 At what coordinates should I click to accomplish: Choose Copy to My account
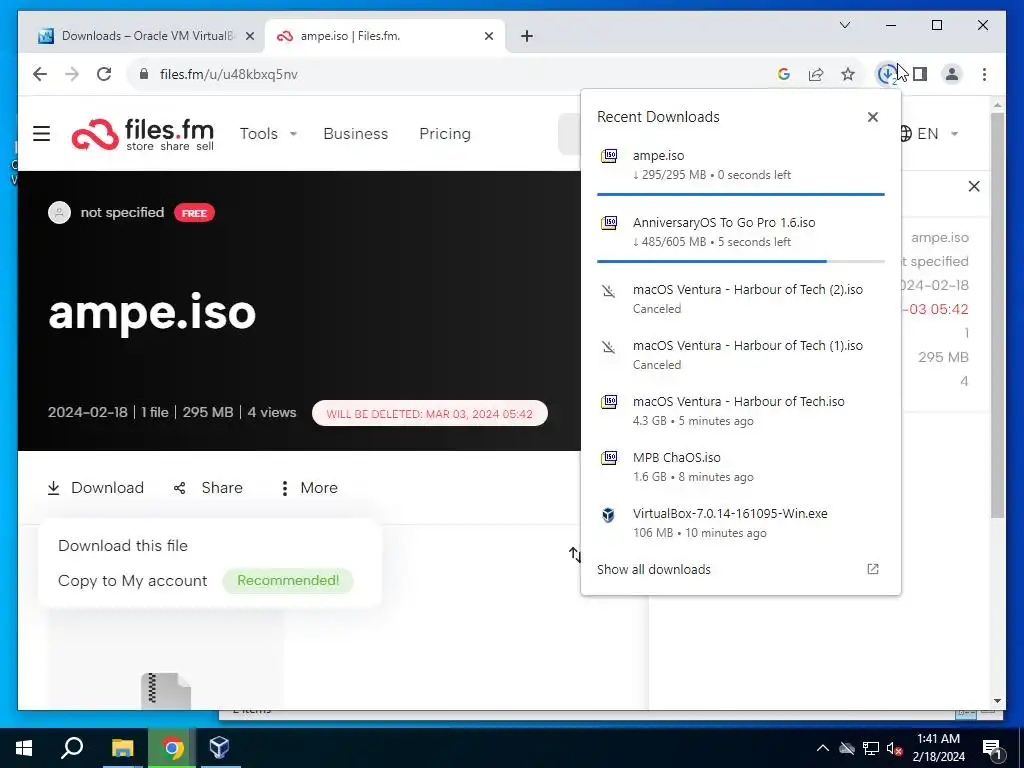pos(133,581)
